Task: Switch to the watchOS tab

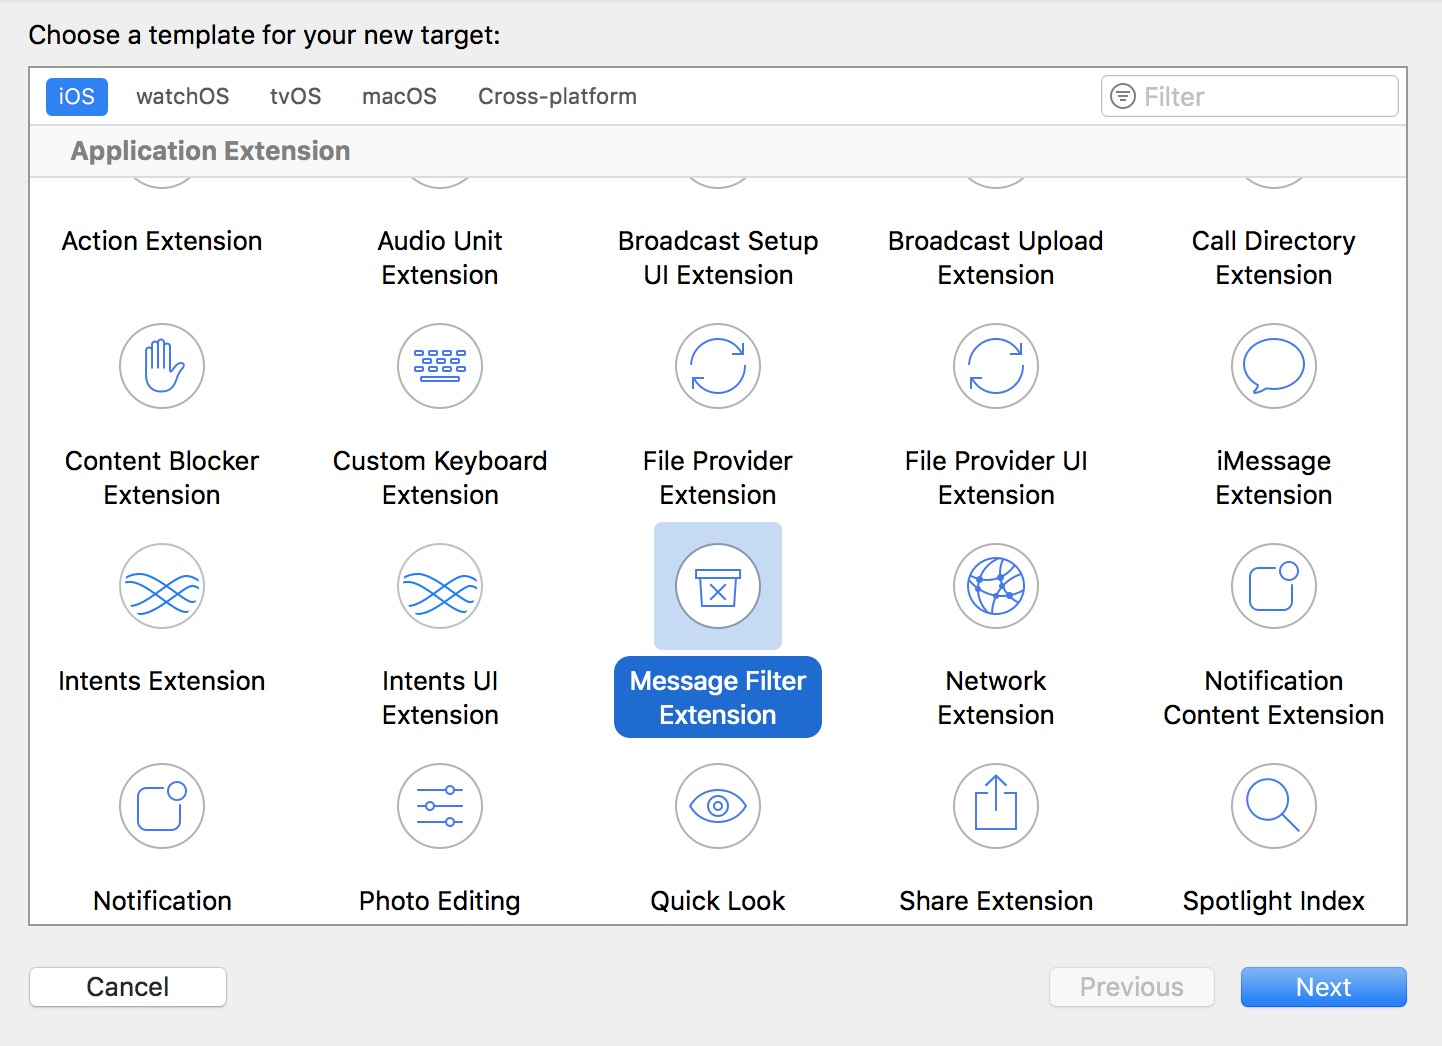Action: 183,97
